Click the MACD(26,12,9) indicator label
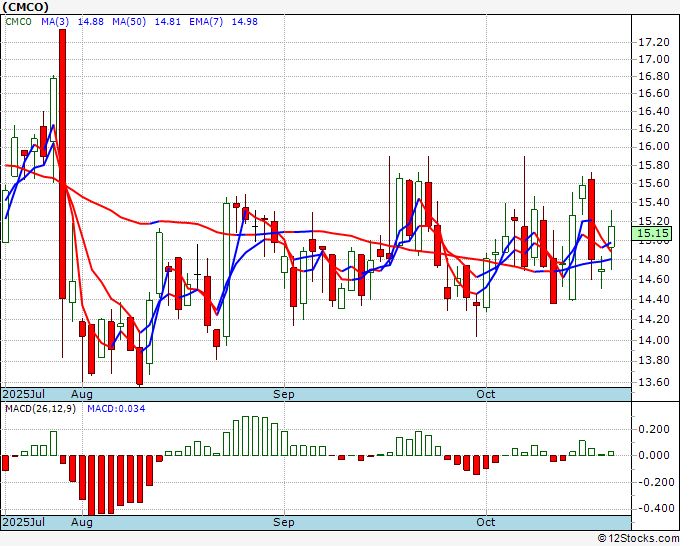The height and width of the screenshot is (546, 680). [40, 409]
